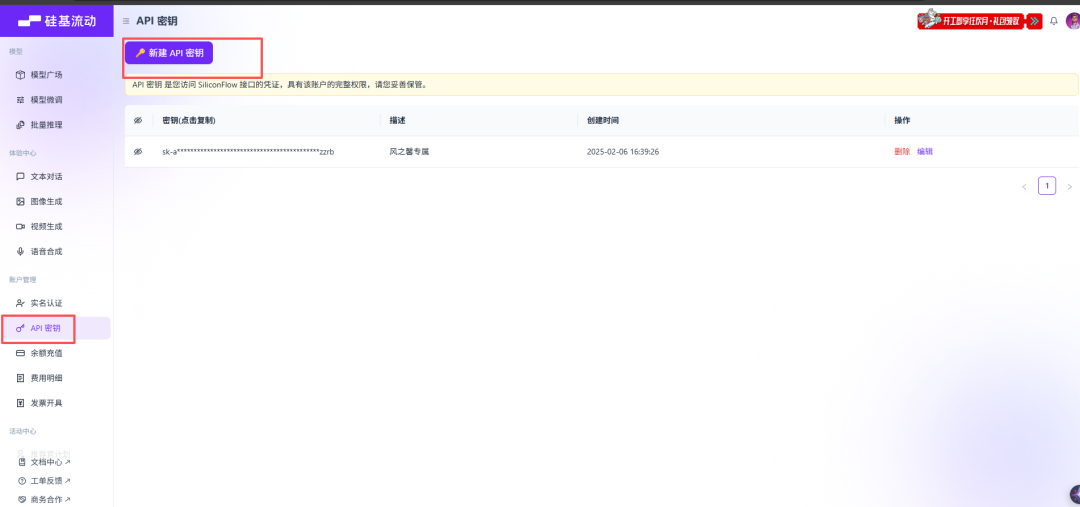Toggle the eye icon in the table header

coord(138,121)
